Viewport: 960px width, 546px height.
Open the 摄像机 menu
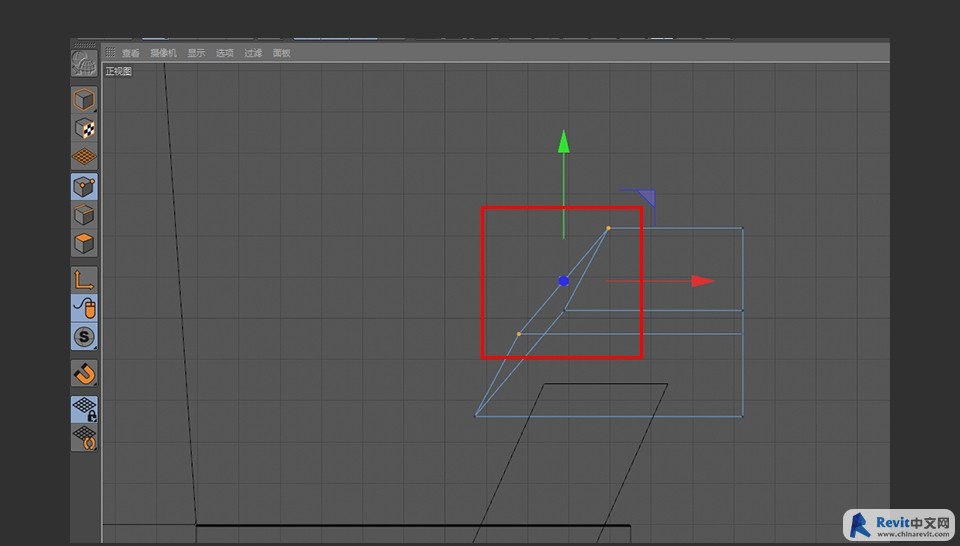coord(163,53)
